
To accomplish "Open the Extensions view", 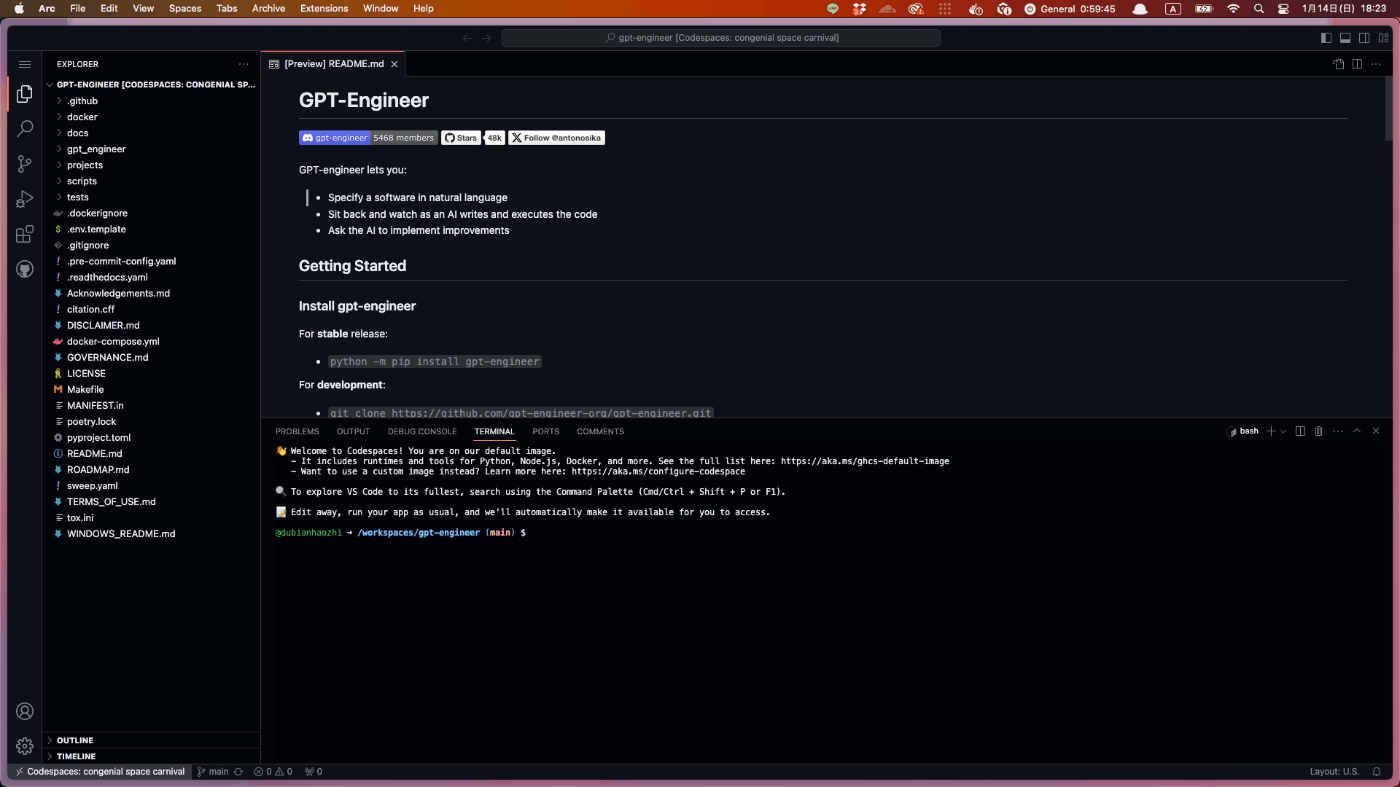I will tap(25, 235).
